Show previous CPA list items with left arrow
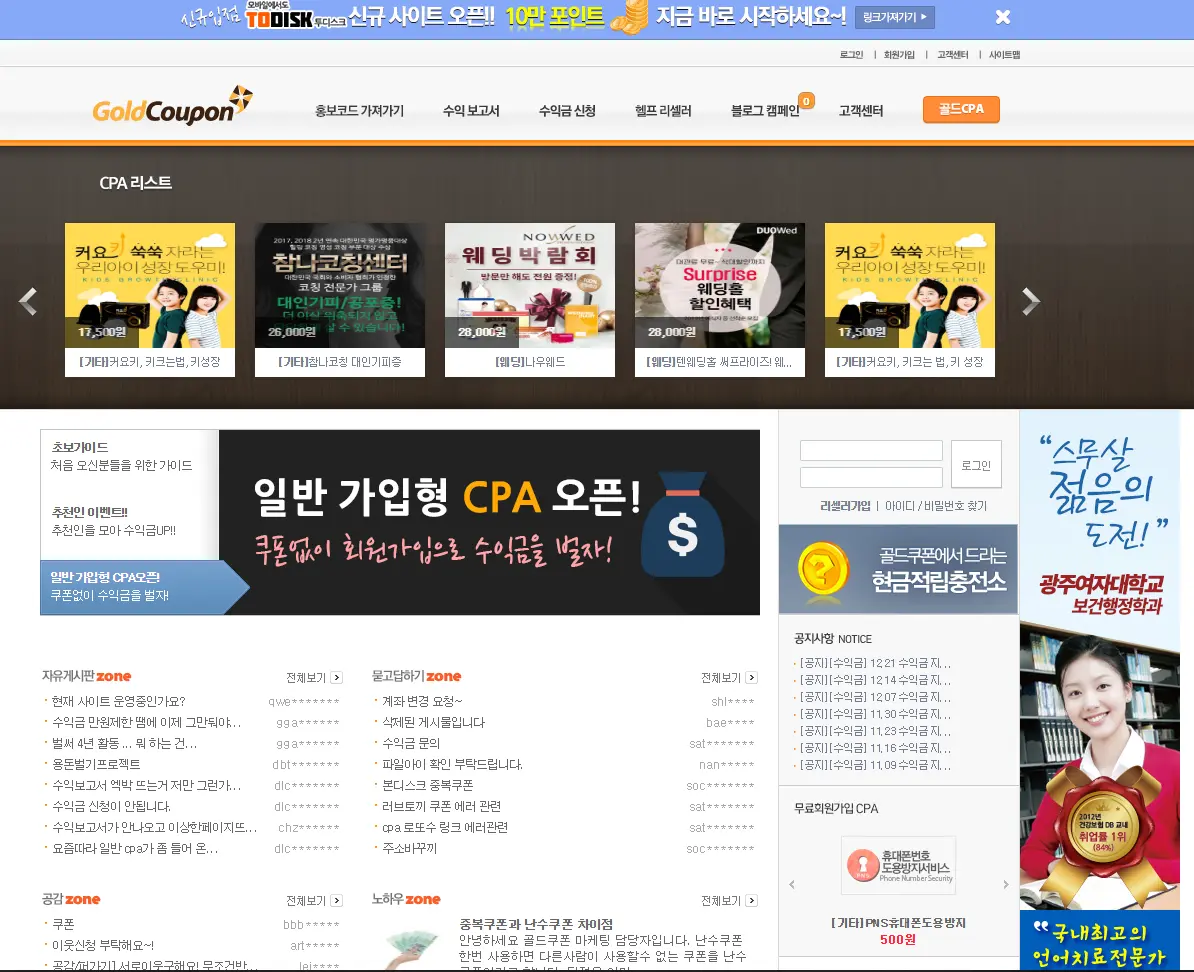Image resolution: width=1194 pixels, height=972 pixels. [28, 301]
